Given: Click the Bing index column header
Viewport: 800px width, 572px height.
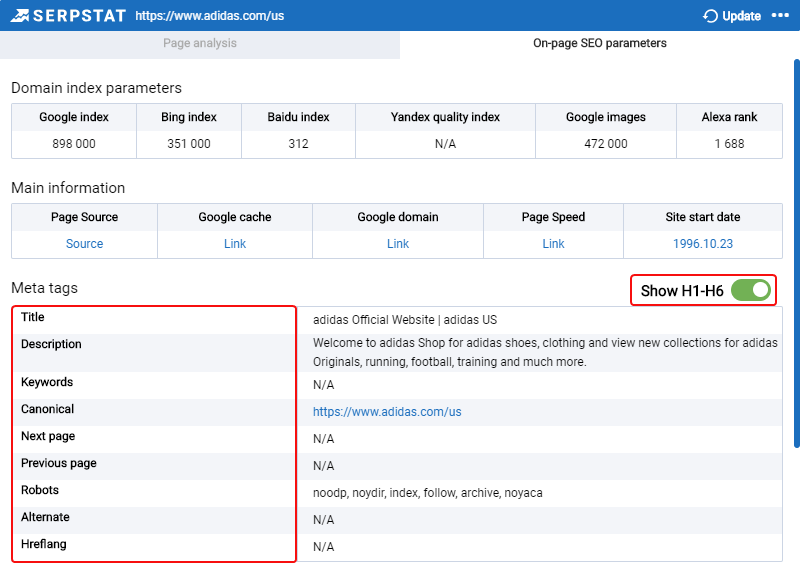Looking at the screenshot, I should tap(189, 117).
